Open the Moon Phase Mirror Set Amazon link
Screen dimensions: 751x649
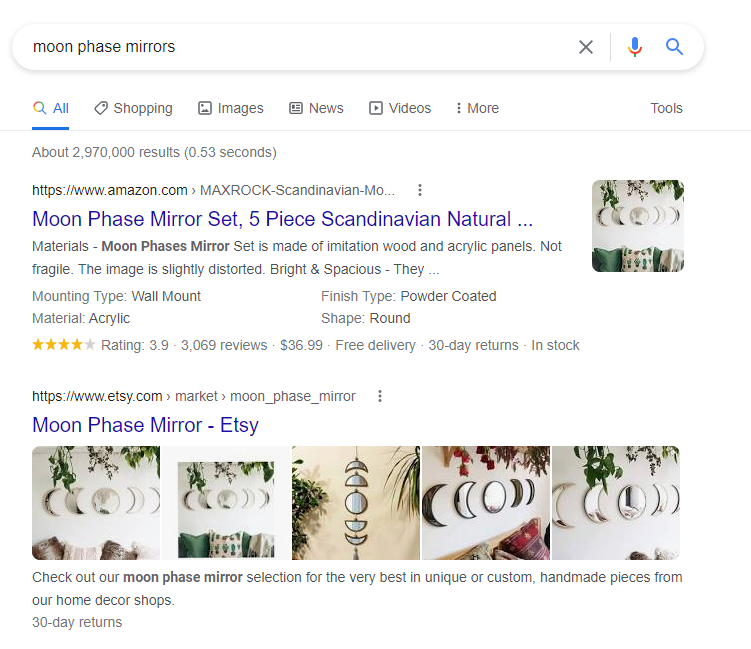pyautogui.click(x=282, y=219)
